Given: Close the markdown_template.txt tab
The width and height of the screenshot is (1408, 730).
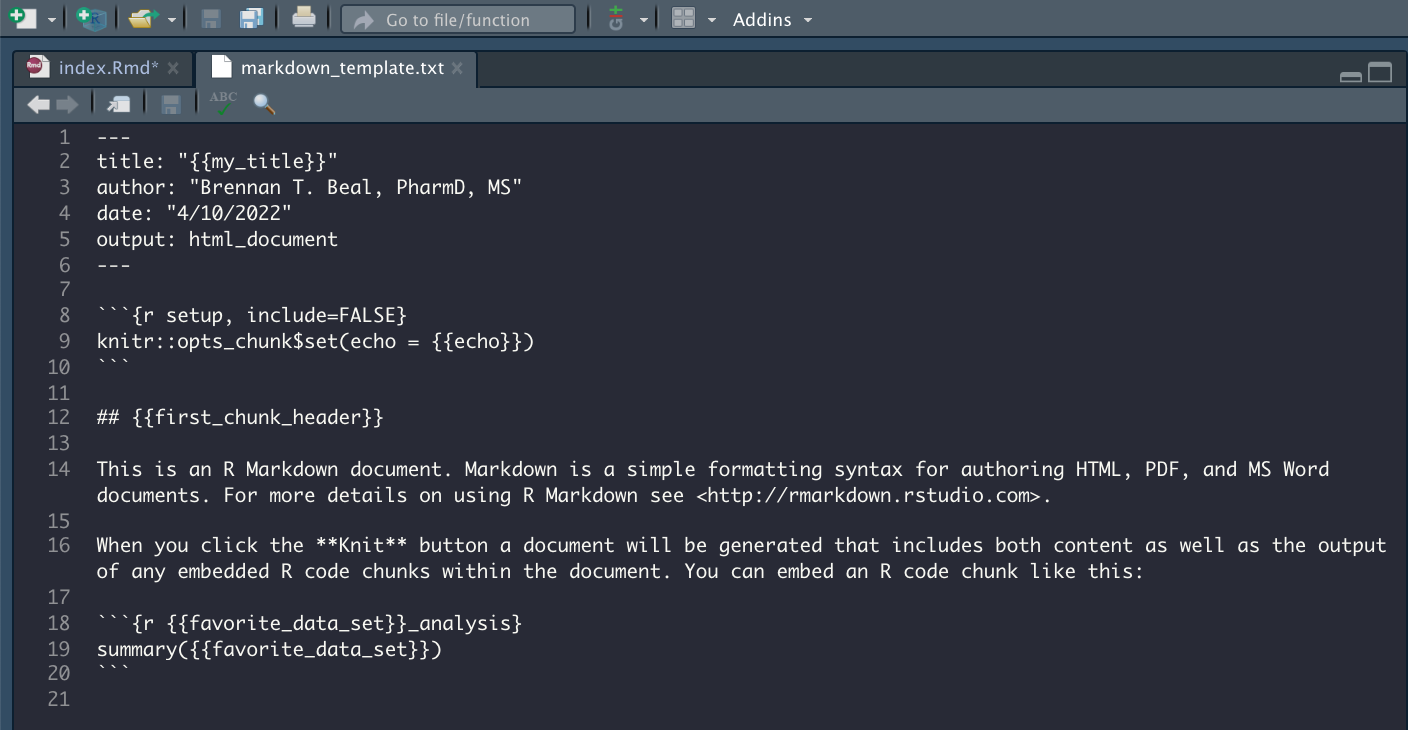Looking at the screenshot, I should click(457, 68).
